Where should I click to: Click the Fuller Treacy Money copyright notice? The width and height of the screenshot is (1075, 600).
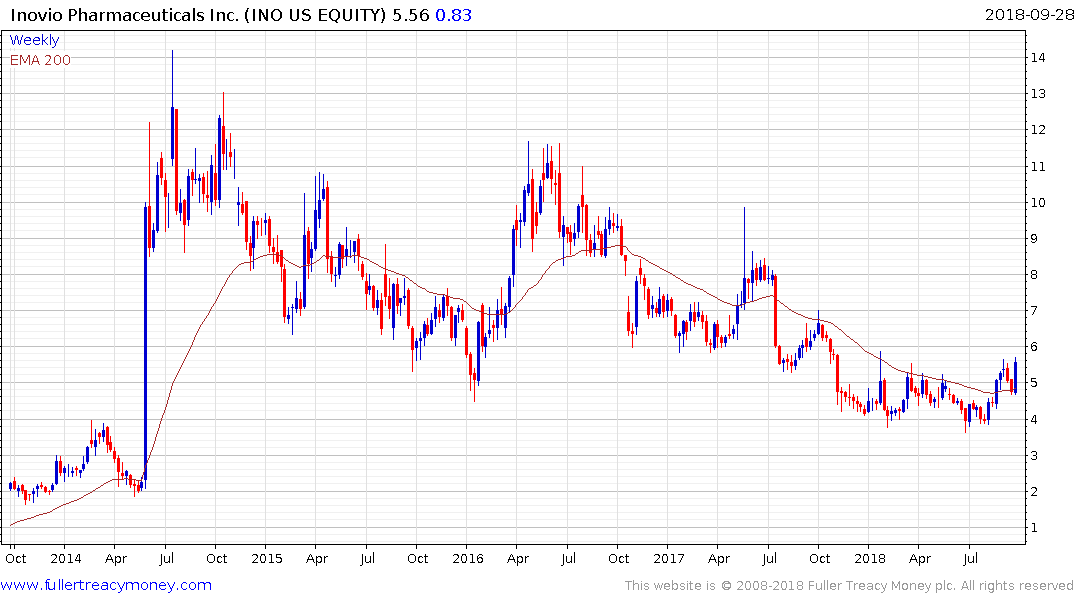[x=849, y=586]
